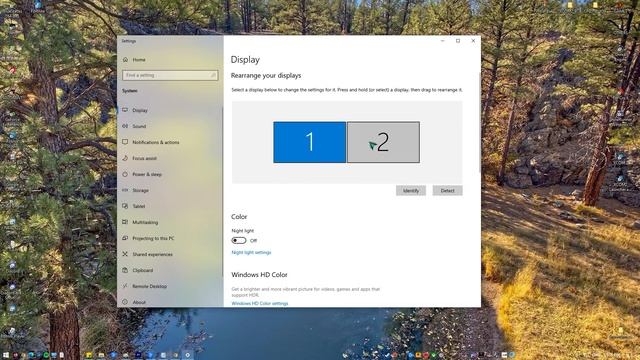Viewport: 640px width, 360px height.
Task: Click the settings page vertical scrollbar
Action: pos(480,122)
